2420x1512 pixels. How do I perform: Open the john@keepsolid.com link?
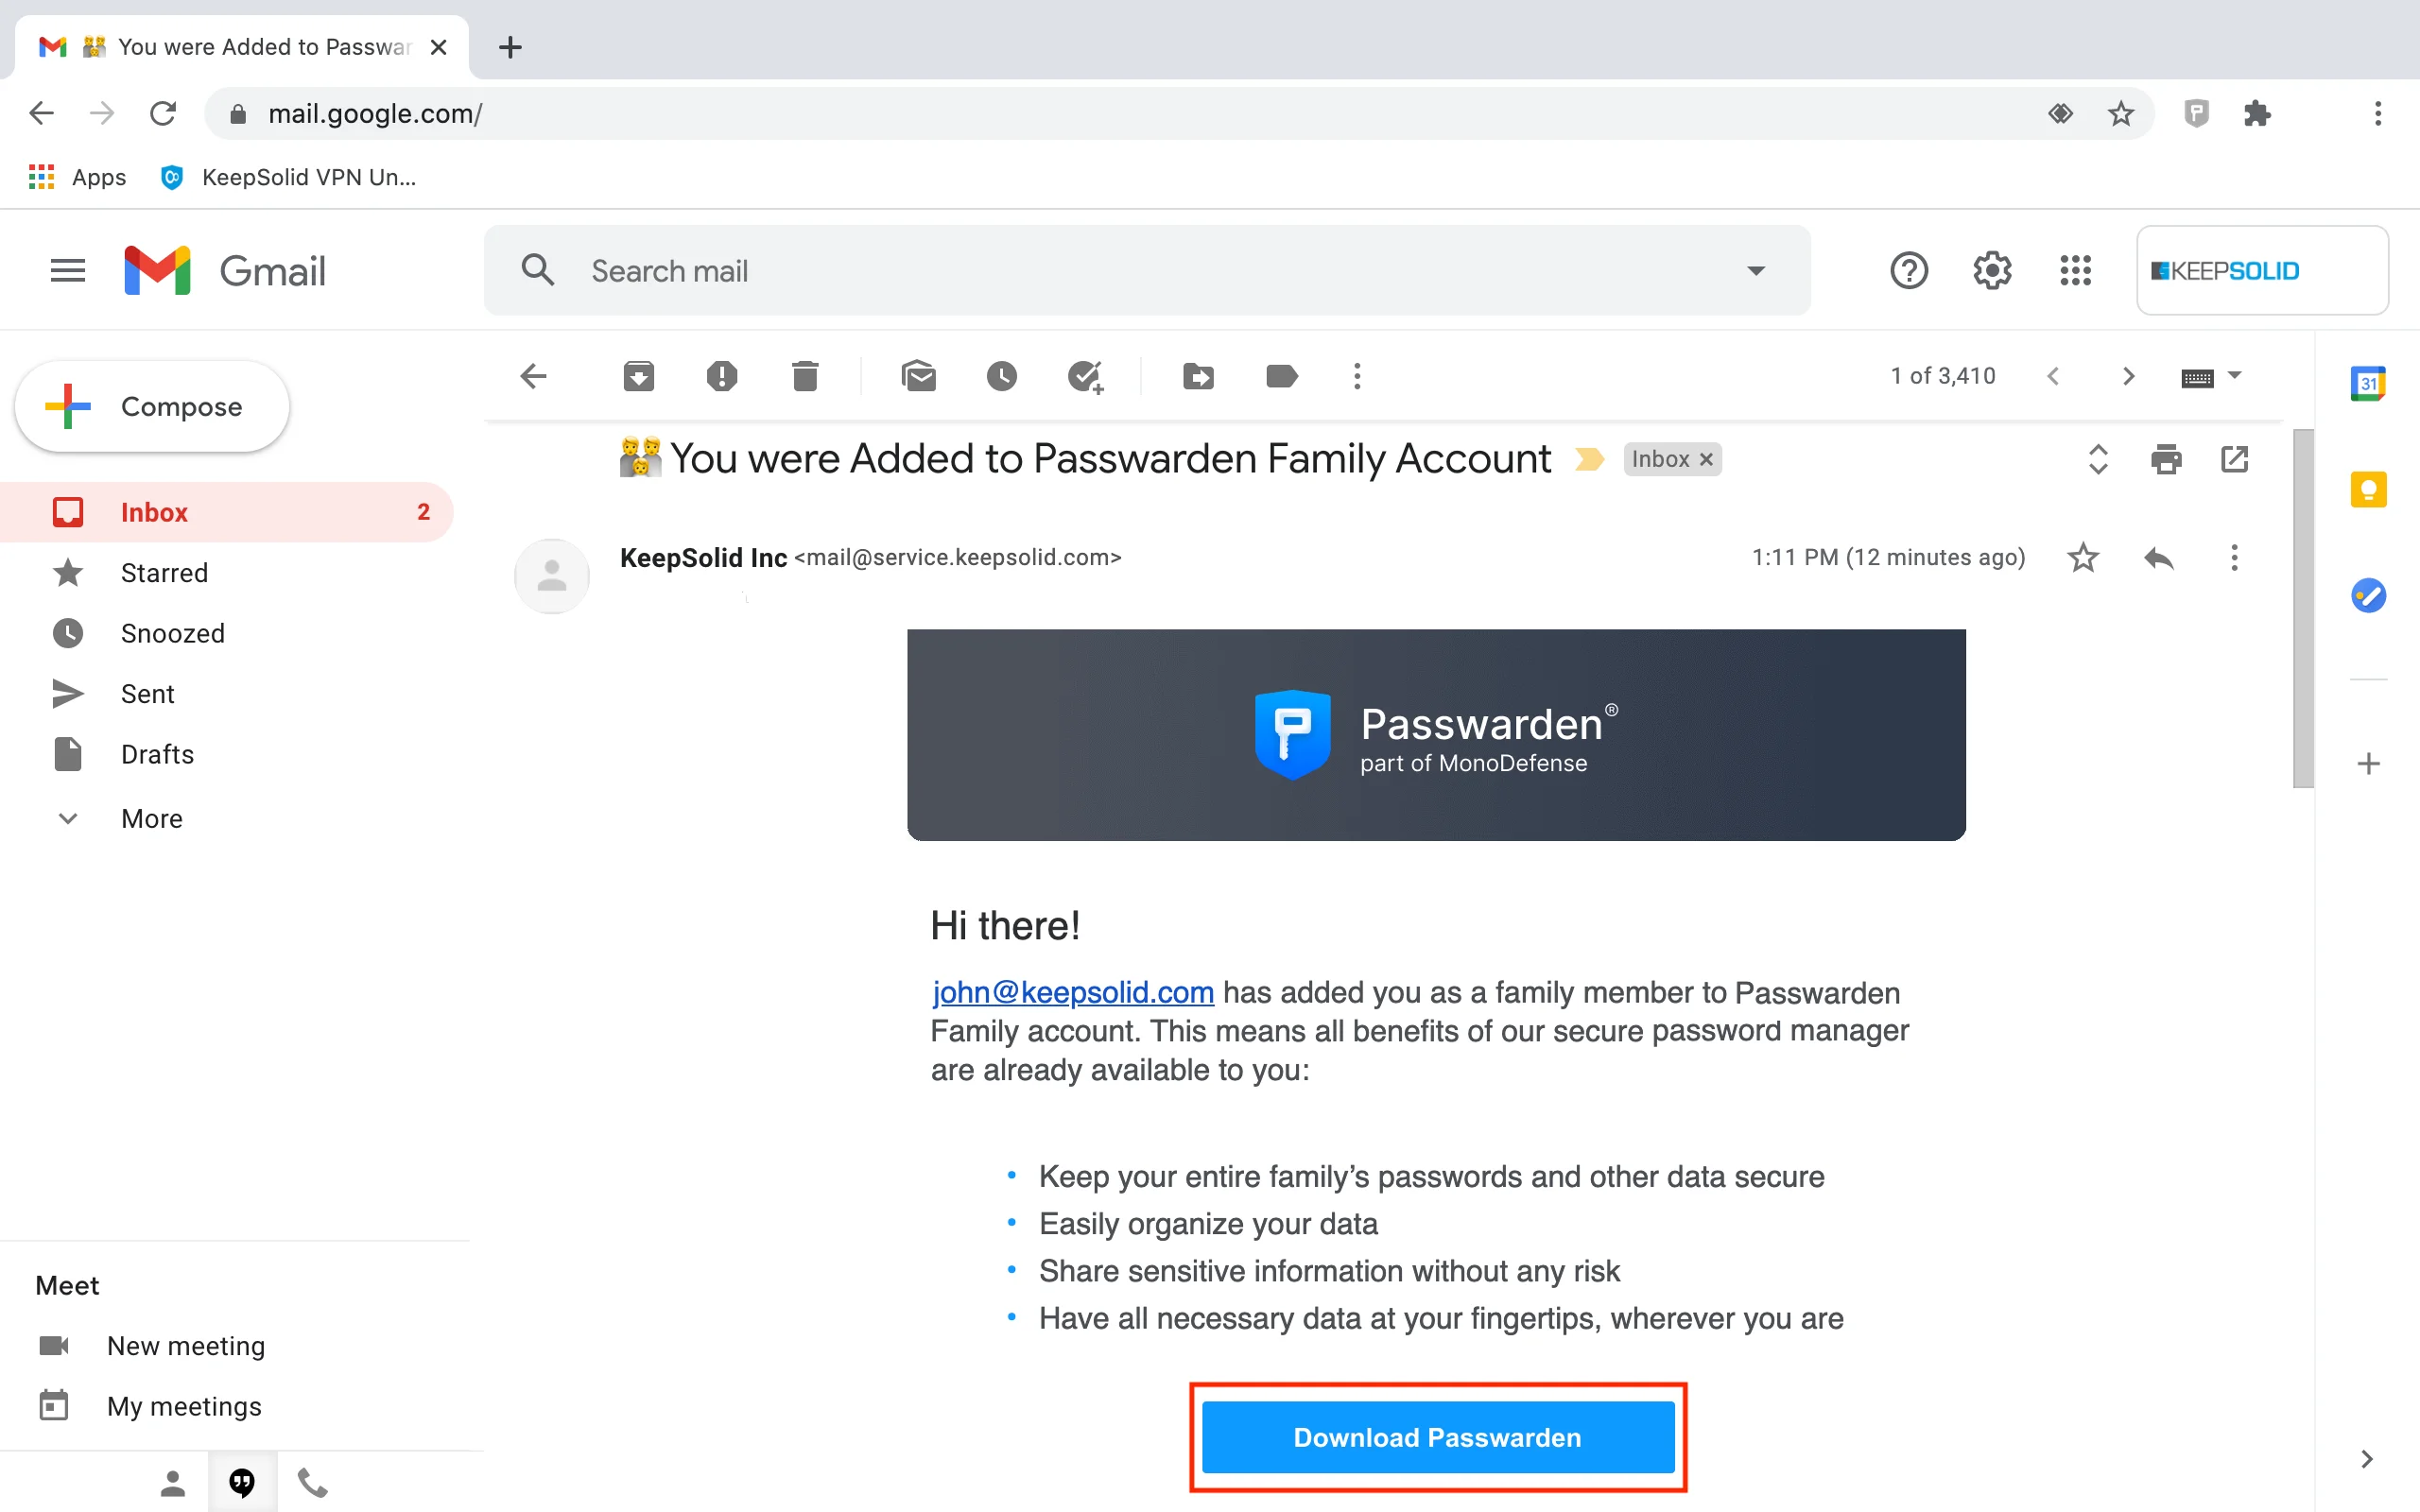(1072, 992)
